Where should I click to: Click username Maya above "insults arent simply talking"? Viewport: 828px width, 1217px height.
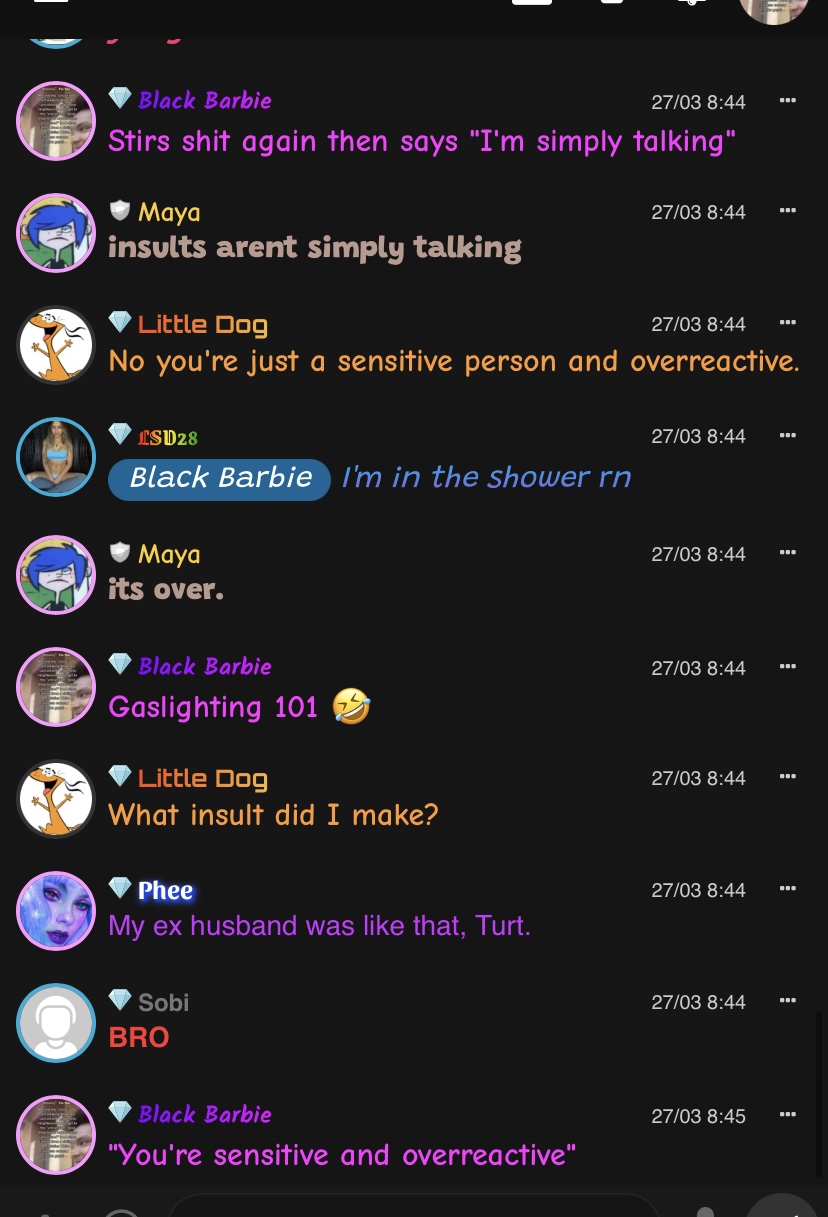[169, 212]
